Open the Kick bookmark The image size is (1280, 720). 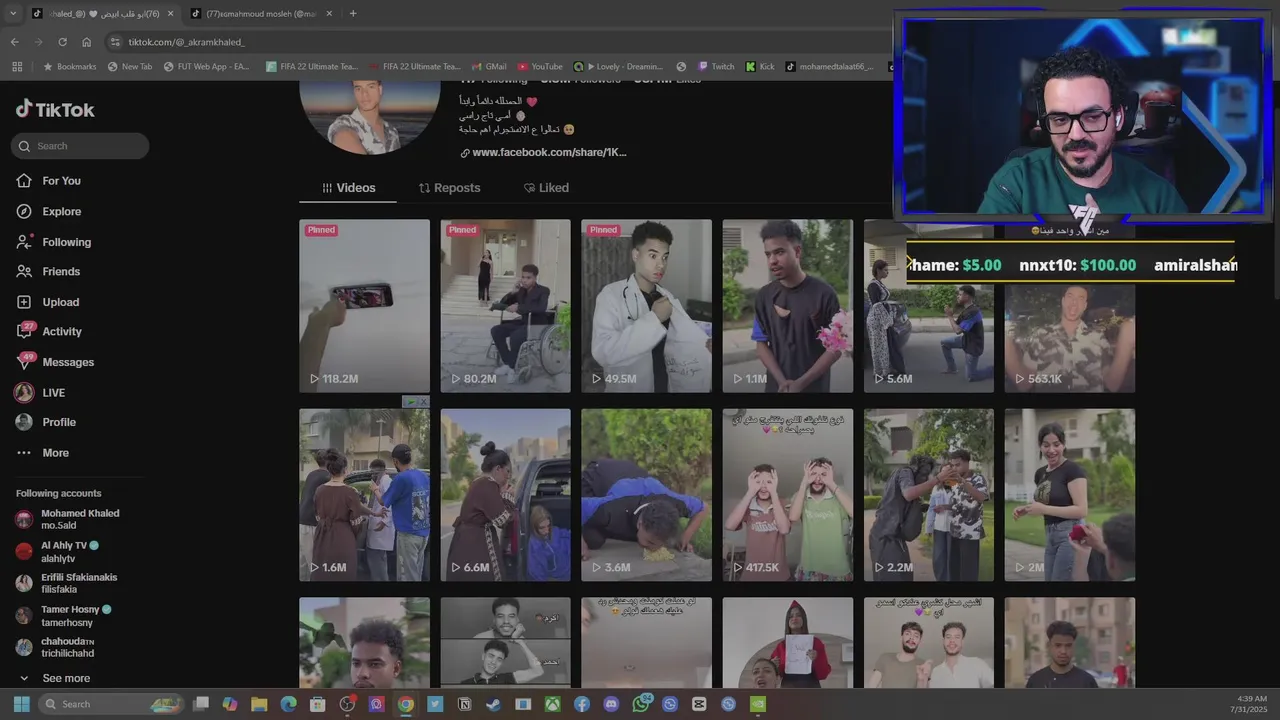[760, 67]
